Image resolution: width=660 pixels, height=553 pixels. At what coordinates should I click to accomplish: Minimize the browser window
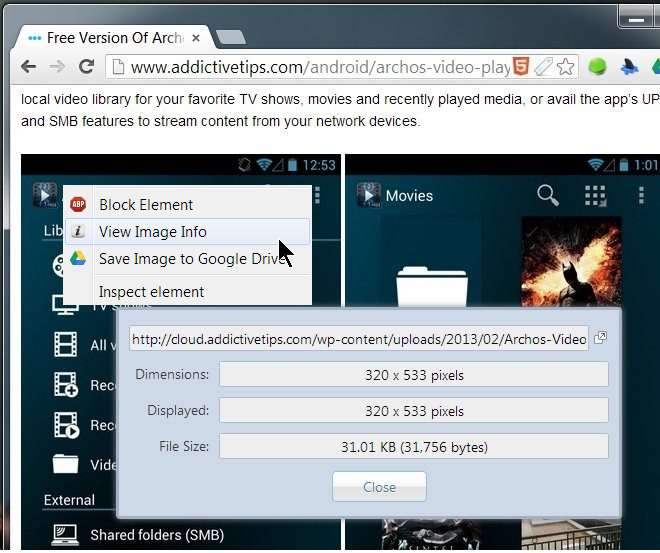click(x=636, y=19)
